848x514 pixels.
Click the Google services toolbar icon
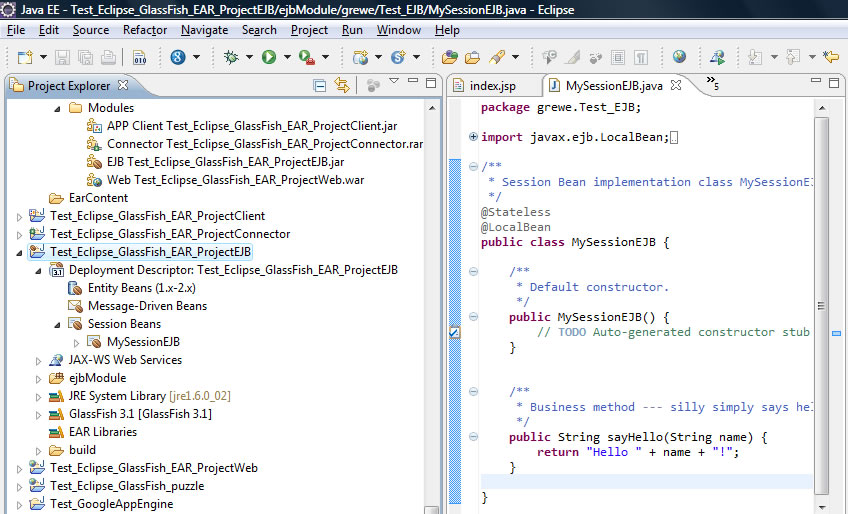[x=178, y=57]
